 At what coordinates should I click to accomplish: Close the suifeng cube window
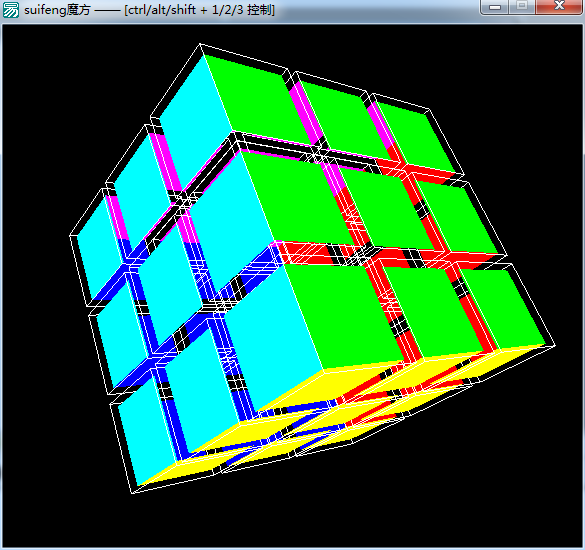coord(559,6)
